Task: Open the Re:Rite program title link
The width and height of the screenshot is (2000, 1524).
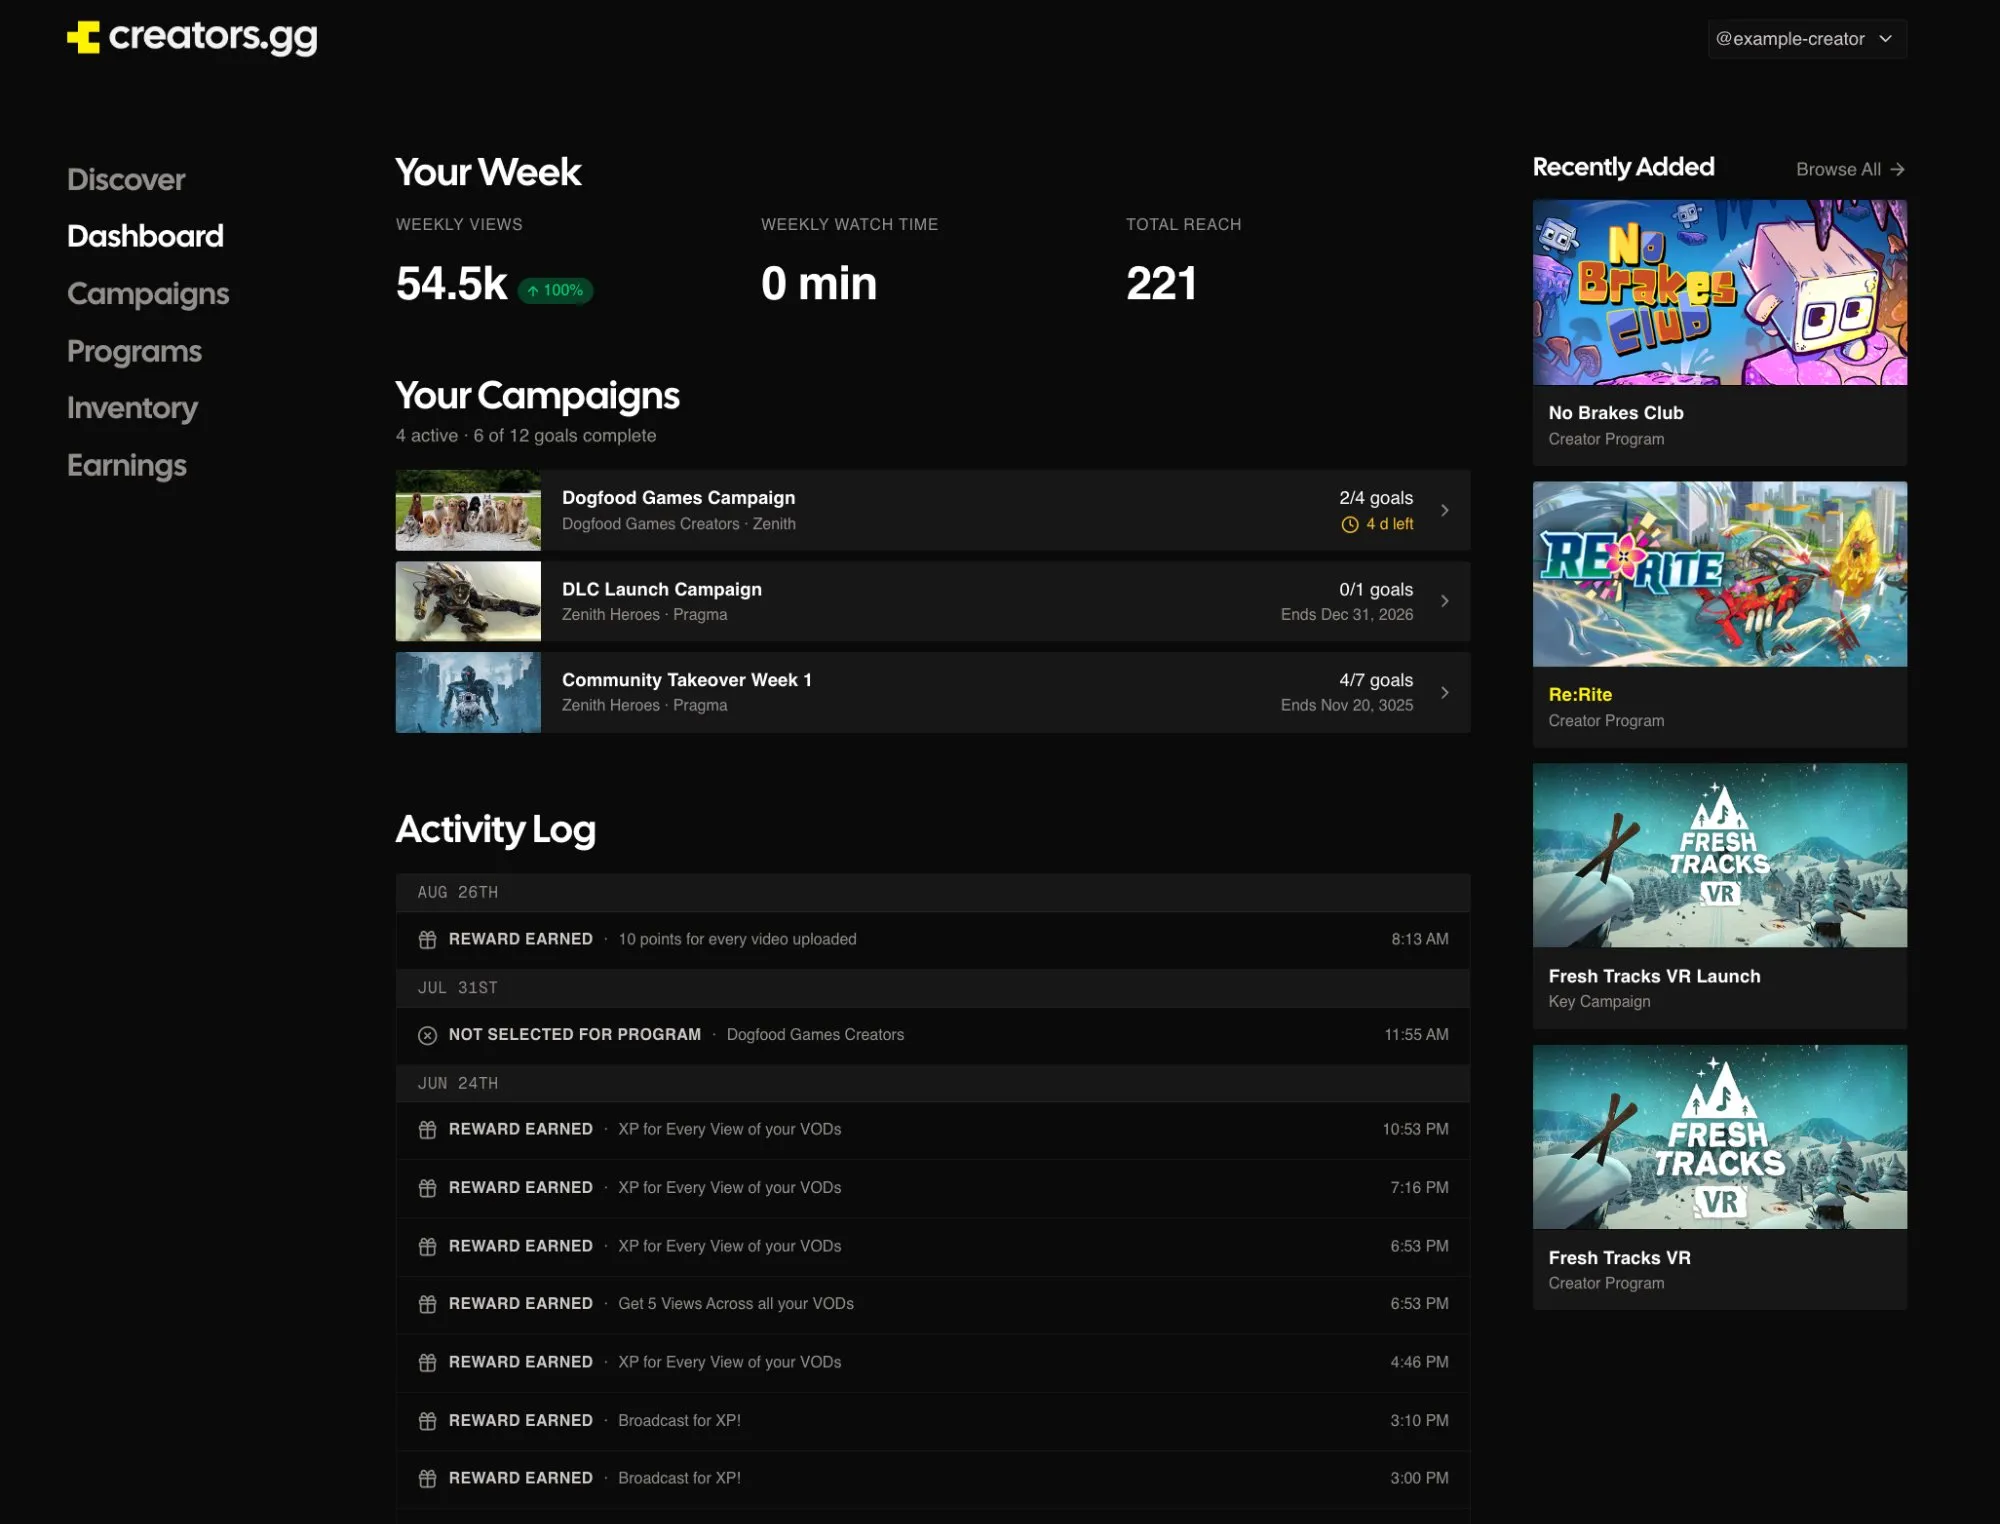Action: point(1580,694)
